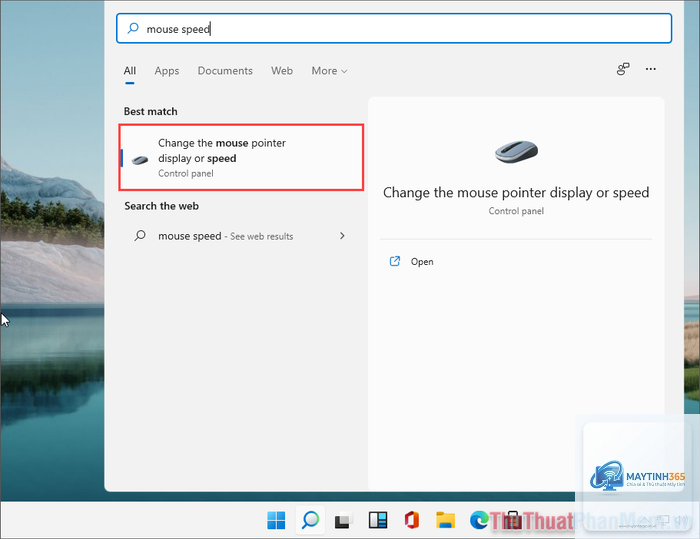This screenshot has width=700, height=539.
Task: Select mouse speed See web results
Action: 240,236
